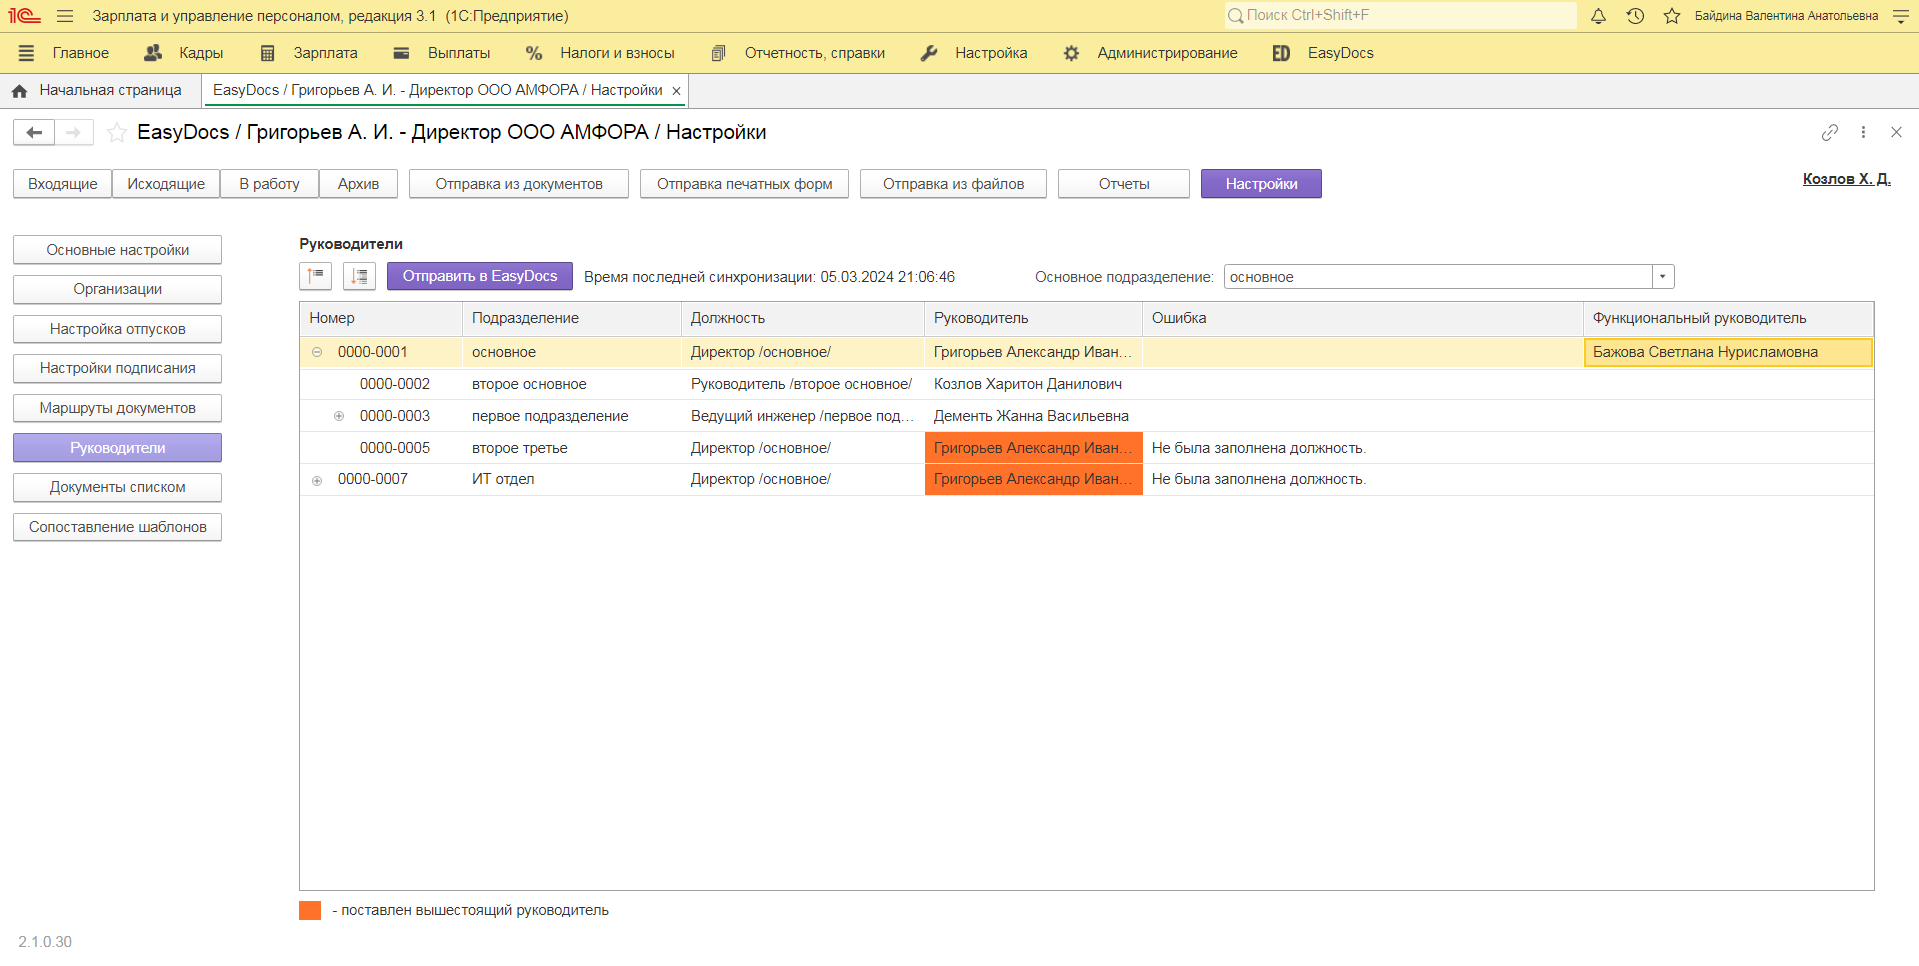Viewport: 1919px width, 966px height.
Task: Click the Функциональный руководитель column header
Action: (1728, 318)
